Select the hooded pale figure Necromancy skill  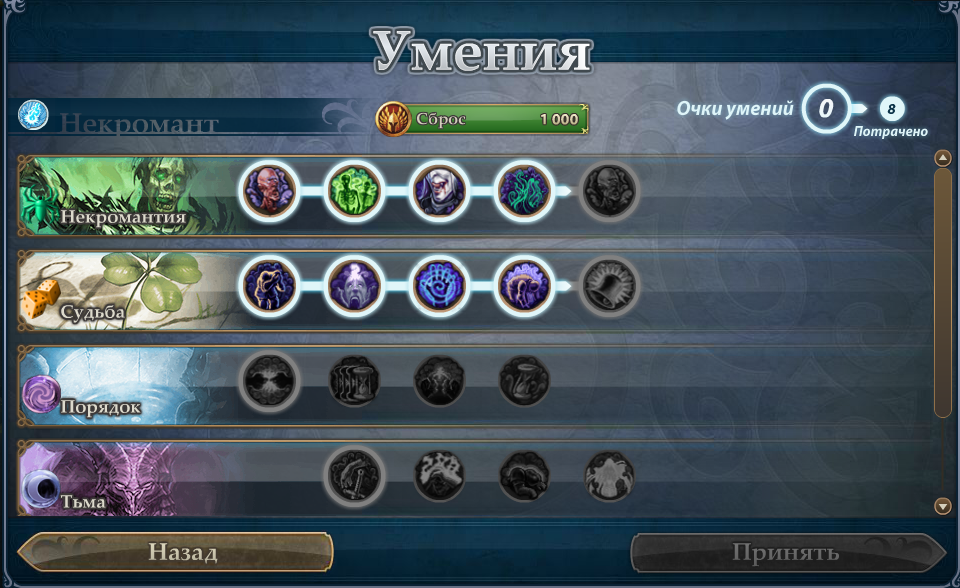pos(438,190)
